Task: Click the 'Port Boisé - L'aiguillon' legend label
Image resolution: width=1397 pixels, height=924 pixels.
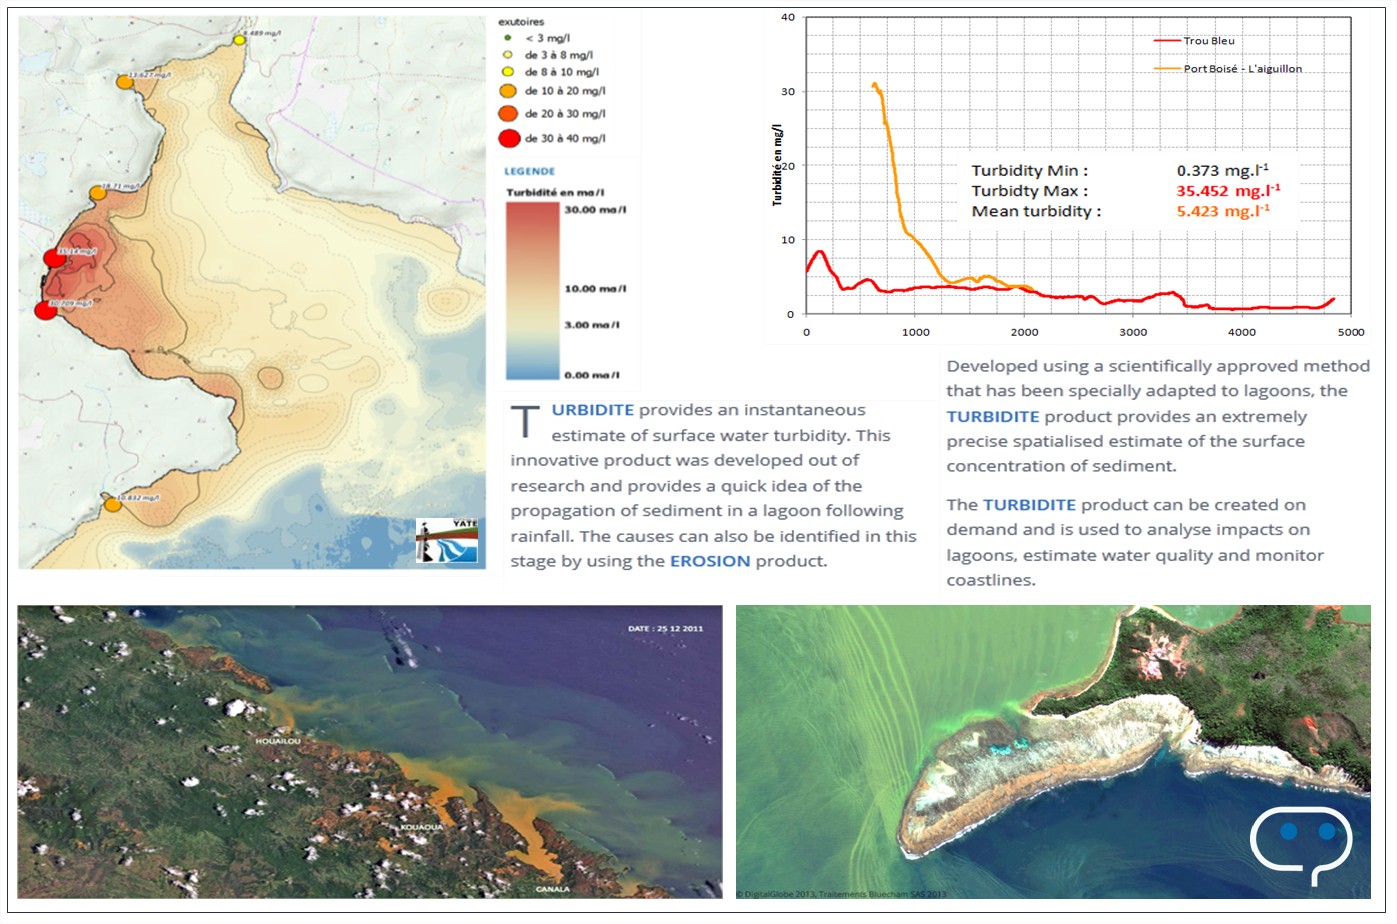Action: 1243,69
